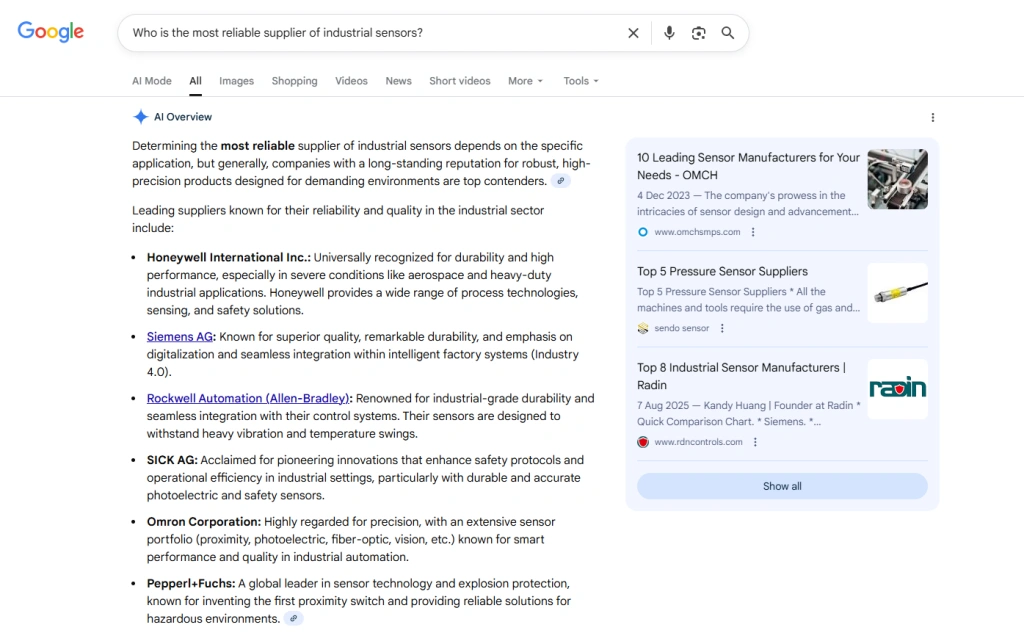Viewport: 1024px width, 644px height.
Task: Clear the search query with X icon
Action: pos(633,33)
